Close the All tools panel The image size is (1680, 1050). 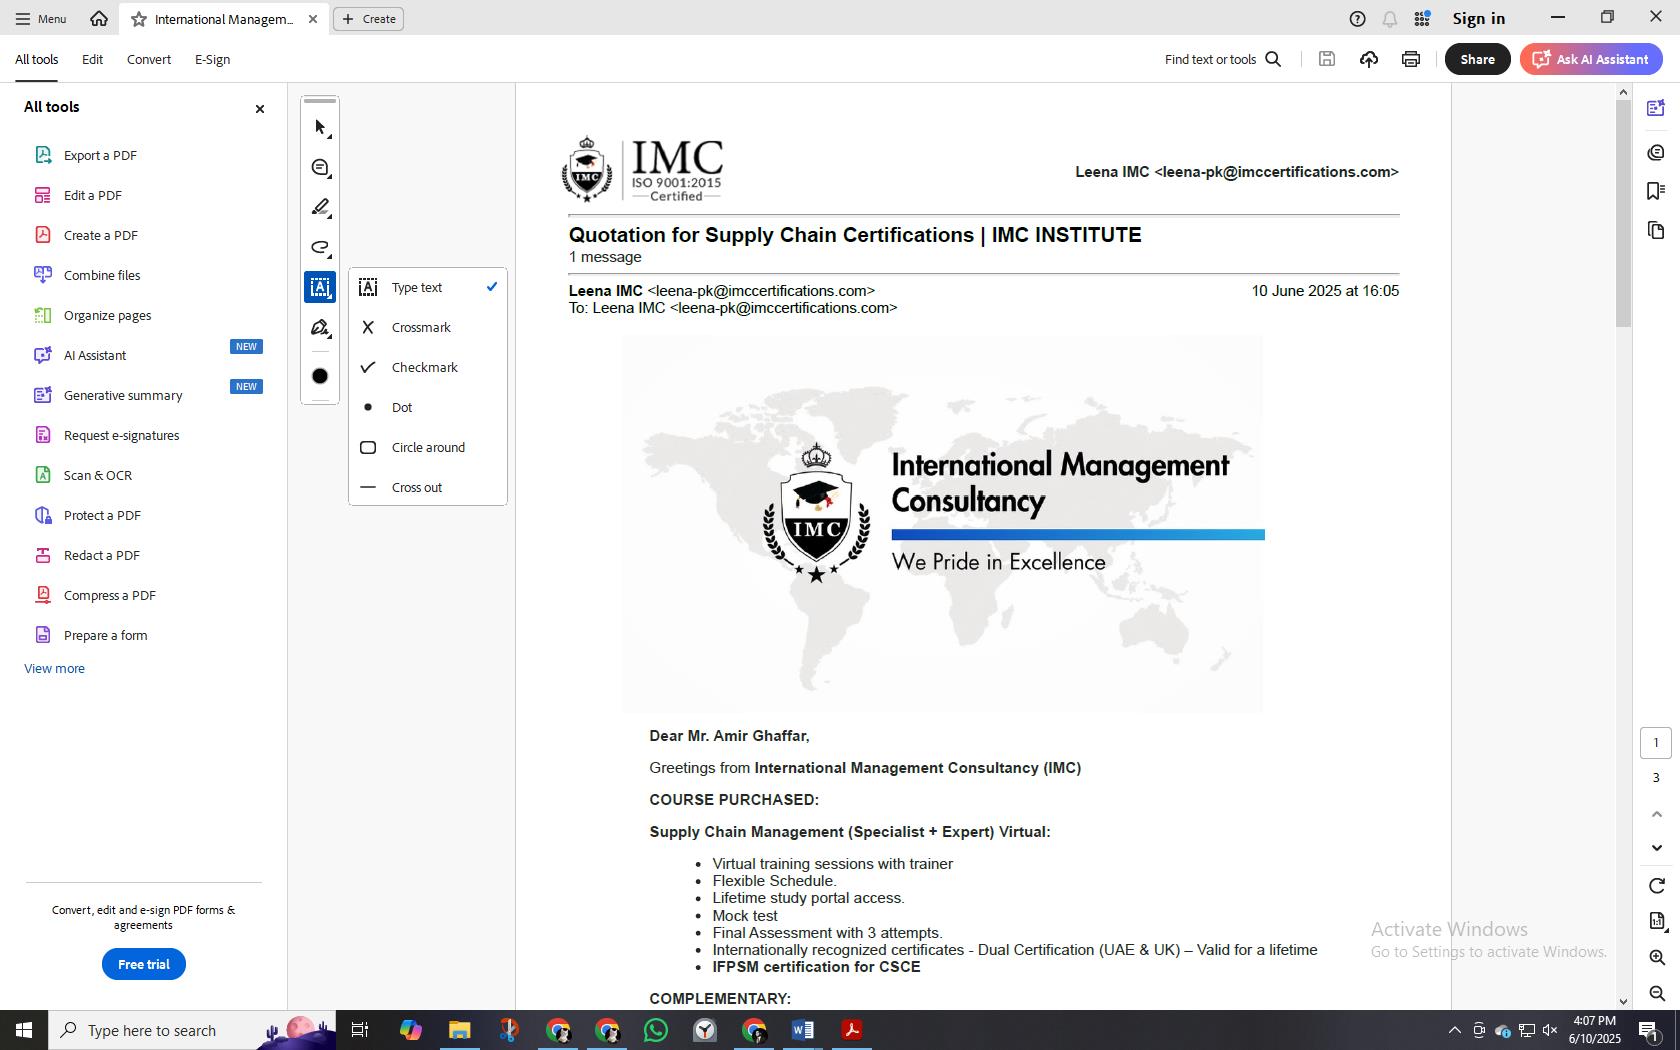click(x=260, y=109)
